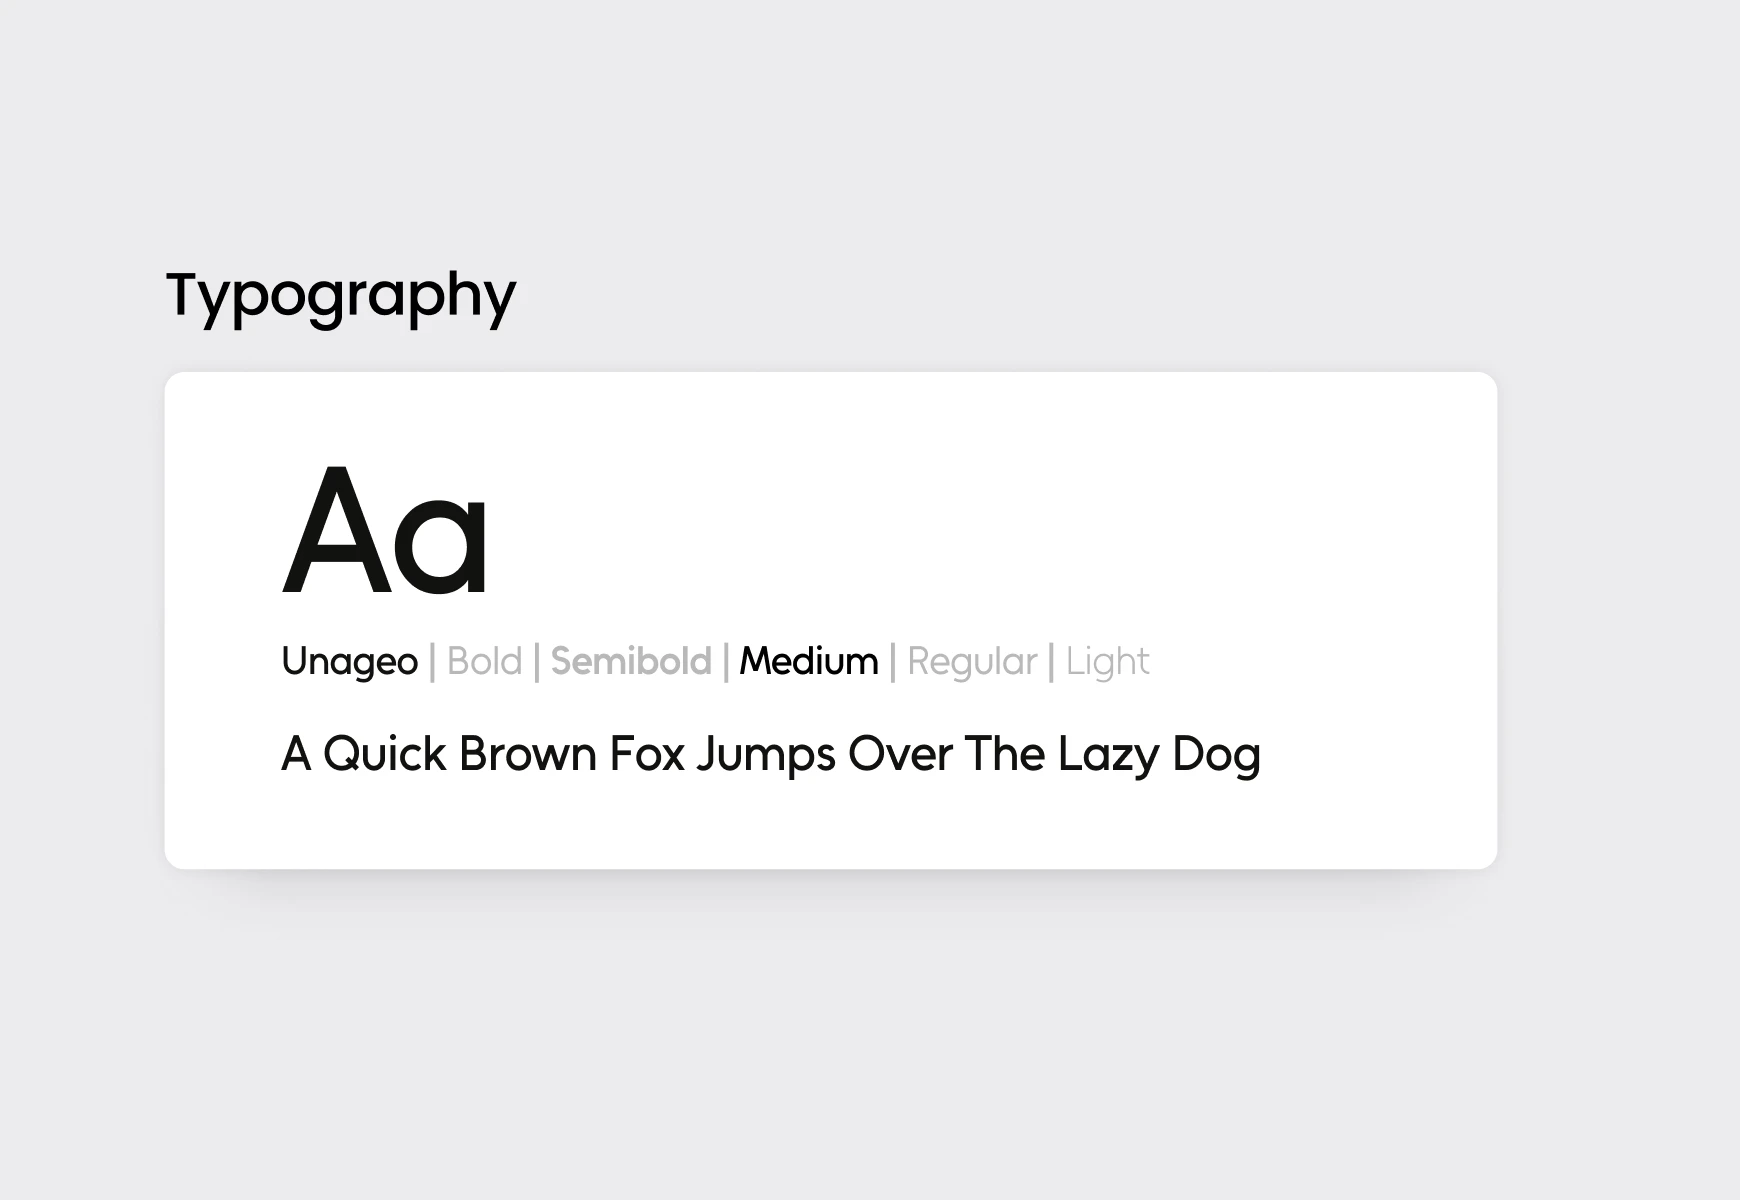Viewport: 1740px width, 1200px height.
Task: Click the word Over in the pangram
Action: pos(900,754)
